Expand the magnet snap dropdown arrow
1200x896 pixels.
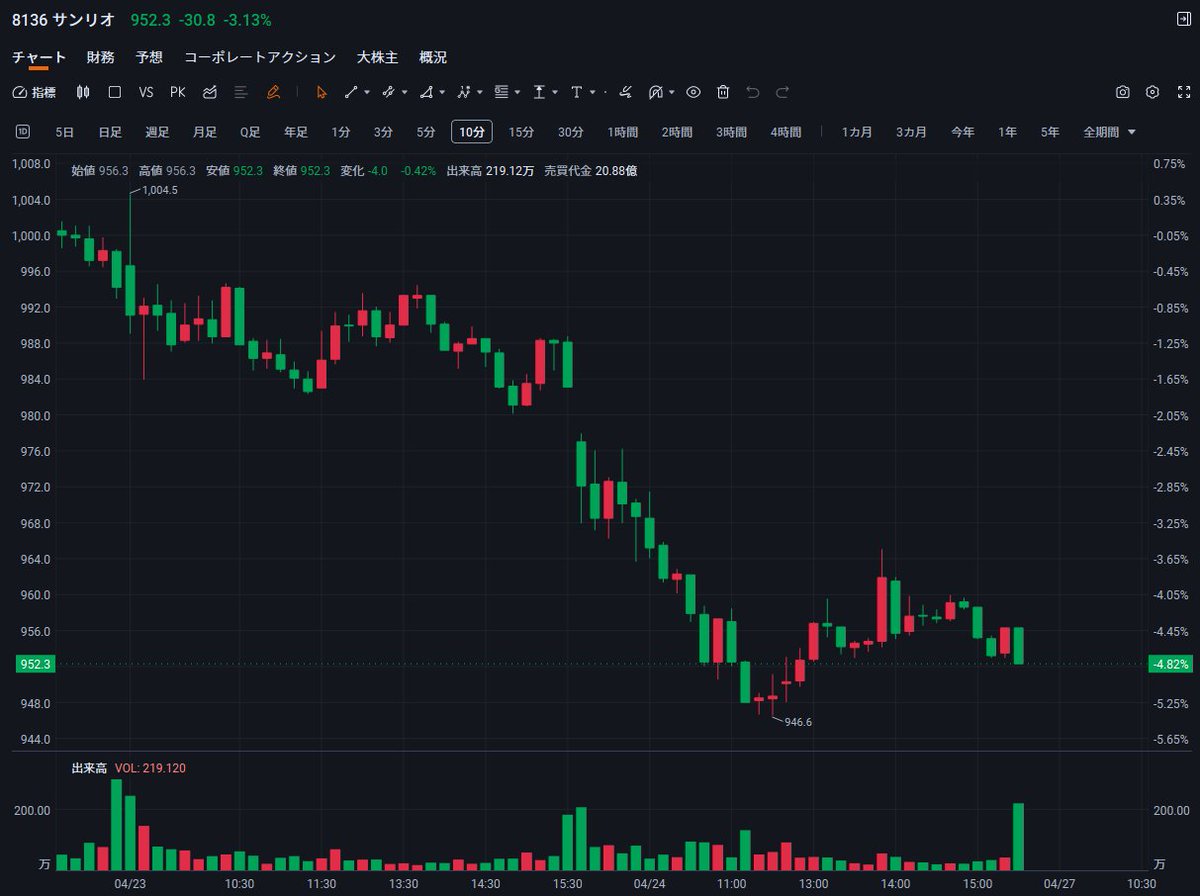pos(672,92)
